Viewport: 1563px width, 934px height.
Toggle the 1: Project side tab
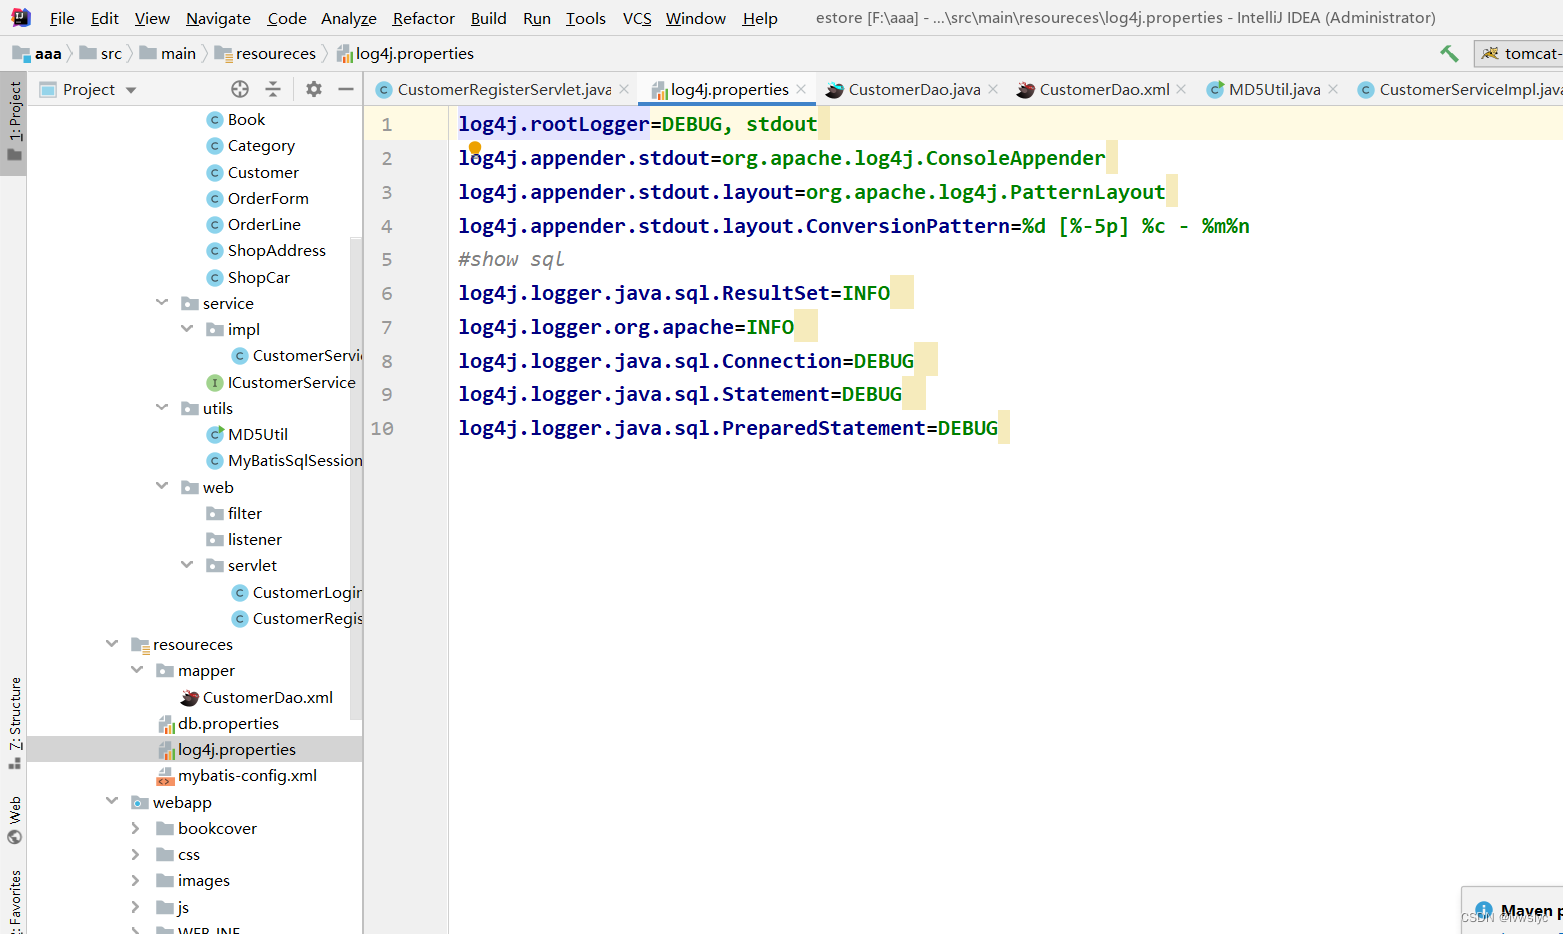click(14, 121)
